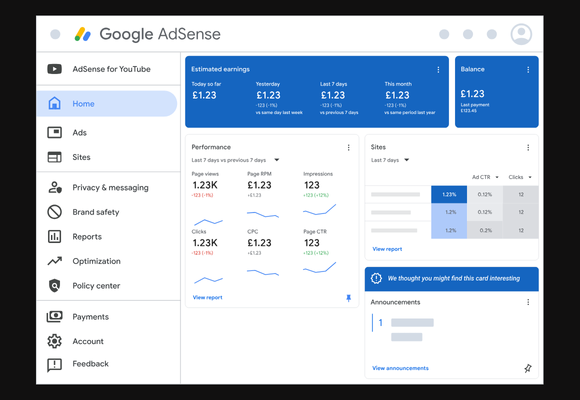Open the Ad CTR column dropdown

[x=497, y=177]
